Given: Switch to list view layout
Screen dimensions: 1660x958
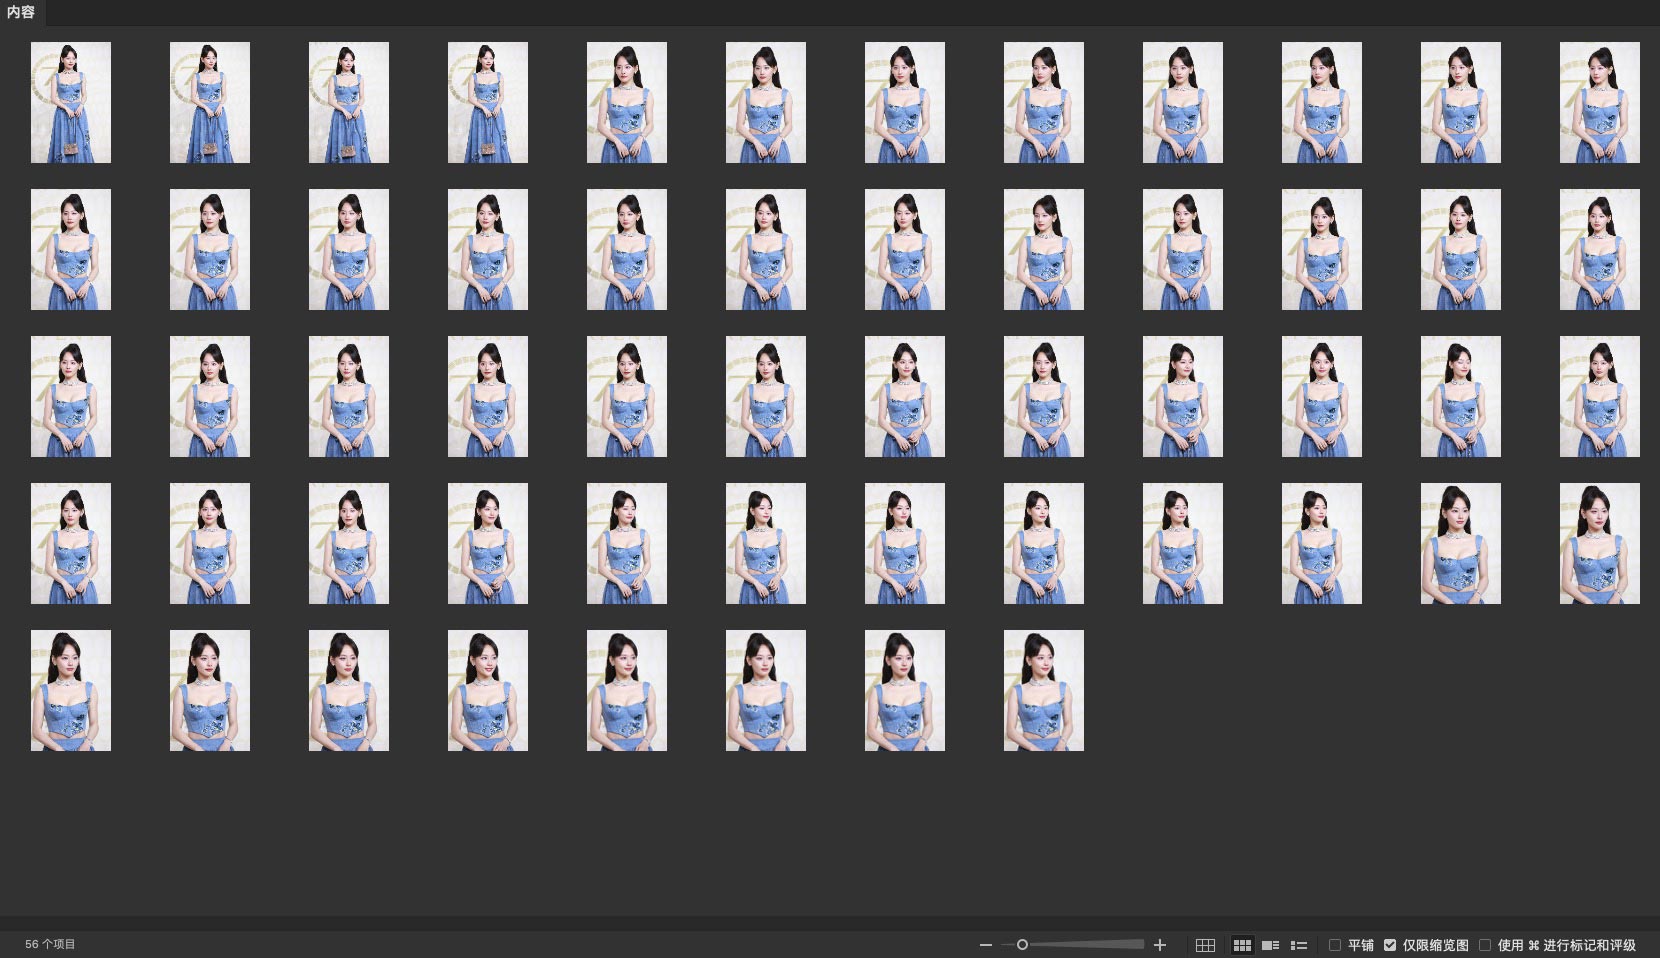Looking at the screenshot, I should point(1299,945).
